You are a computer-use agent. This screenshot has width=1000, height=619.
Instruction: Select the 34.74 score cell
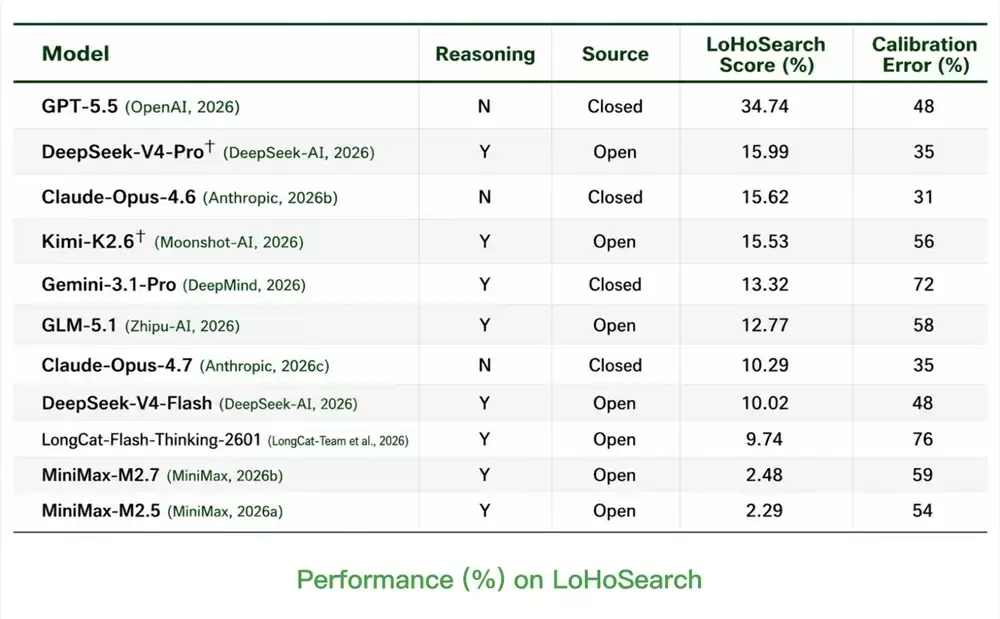765,106
